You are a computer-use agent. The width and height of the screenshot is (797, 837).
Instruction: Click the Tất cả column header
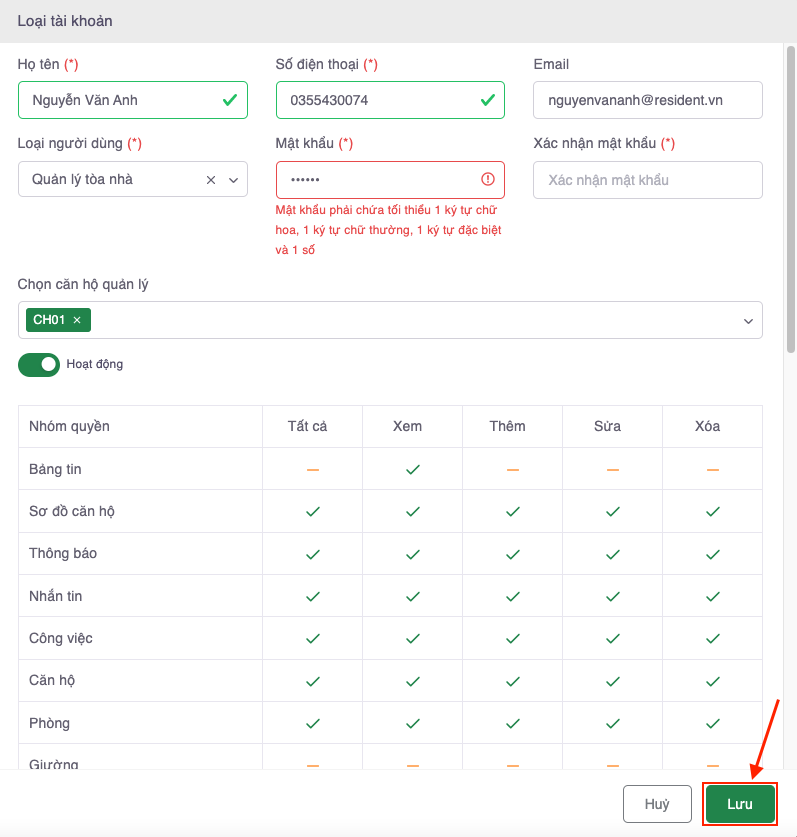click(x=307, y=426)
